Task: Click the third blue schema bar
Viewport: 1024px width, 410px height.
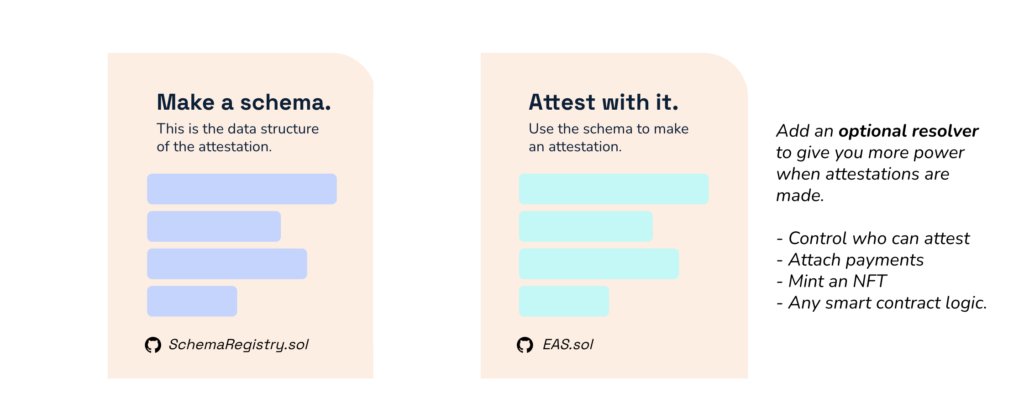Action: (x=227, y=264)
